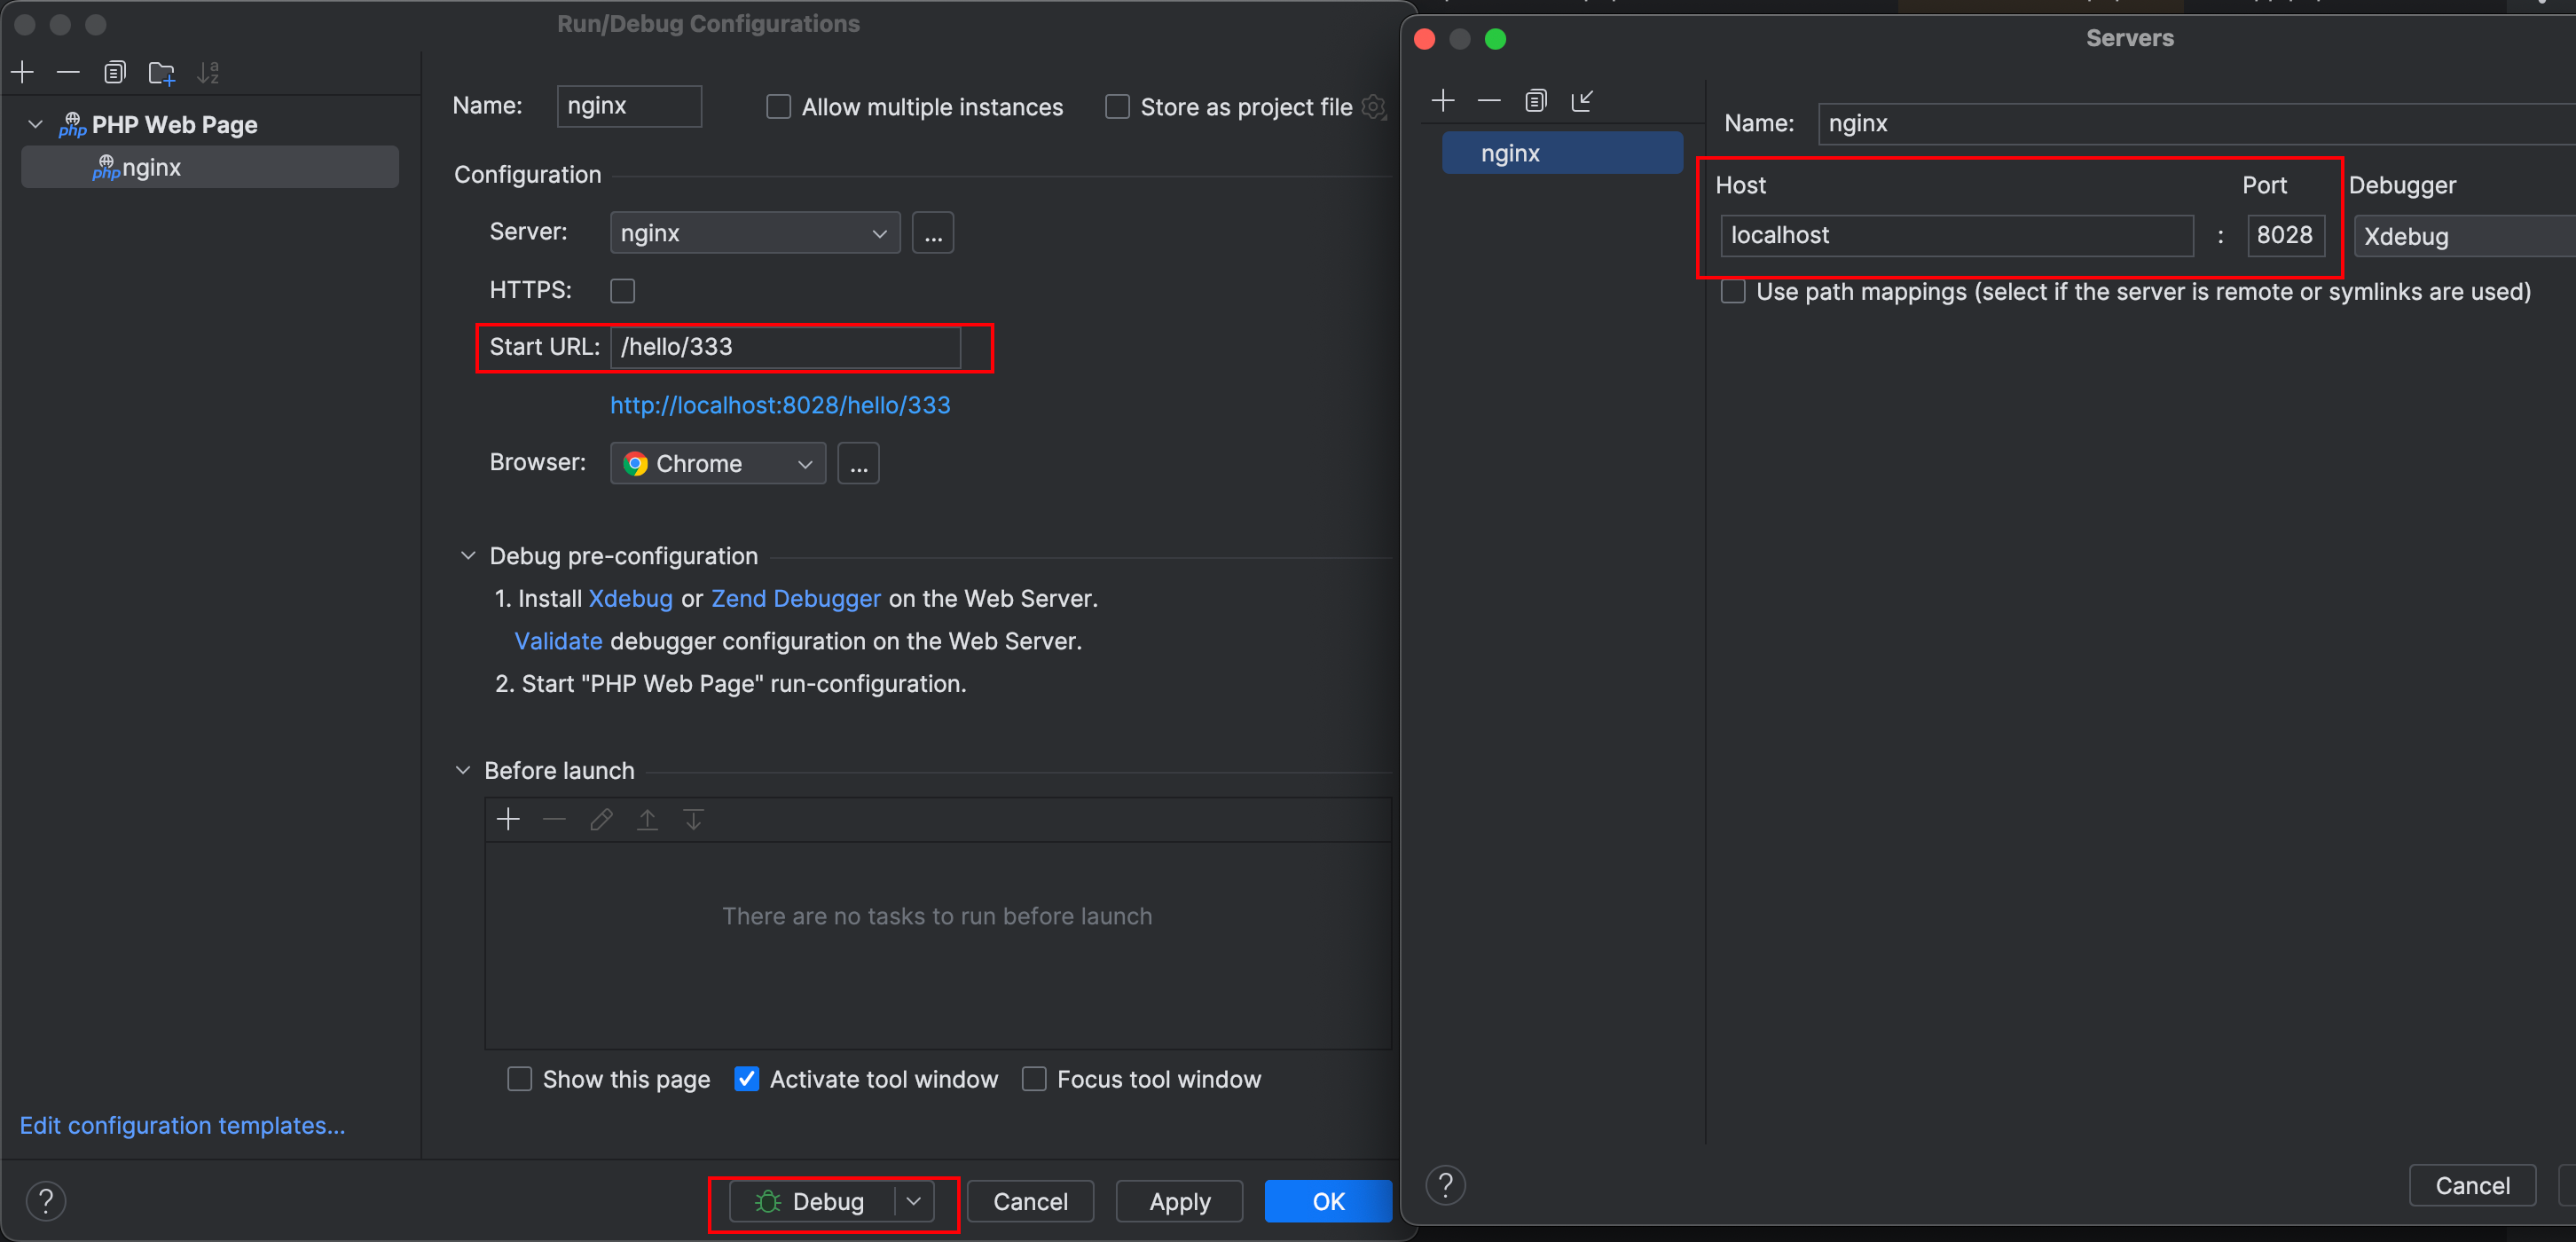Cancel the Servers window

click(x=2472, y=1185)
